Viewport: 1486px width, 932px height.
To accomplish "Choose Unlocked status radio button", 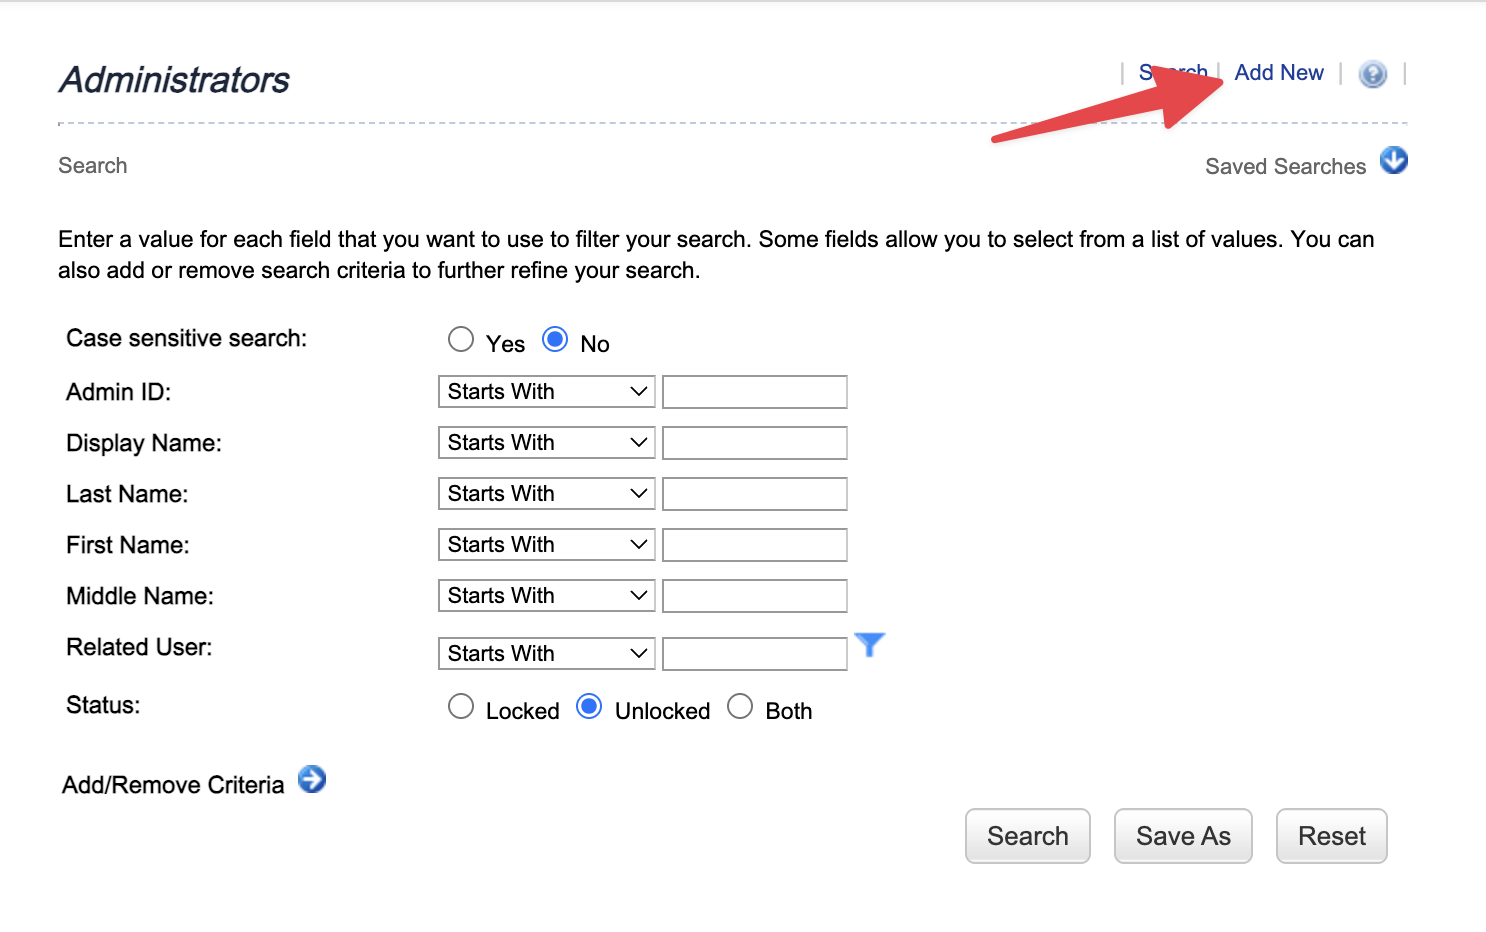I will click(589, 707).
